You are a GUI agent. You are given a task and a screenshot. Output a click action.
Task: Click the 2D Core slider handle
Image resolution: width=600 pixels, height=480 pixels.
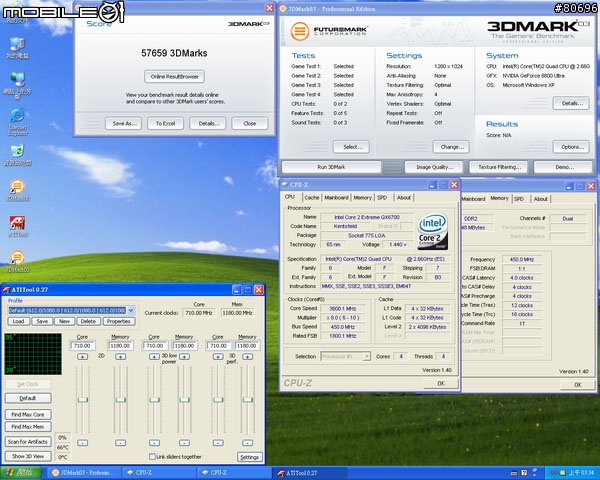point(82,400)
